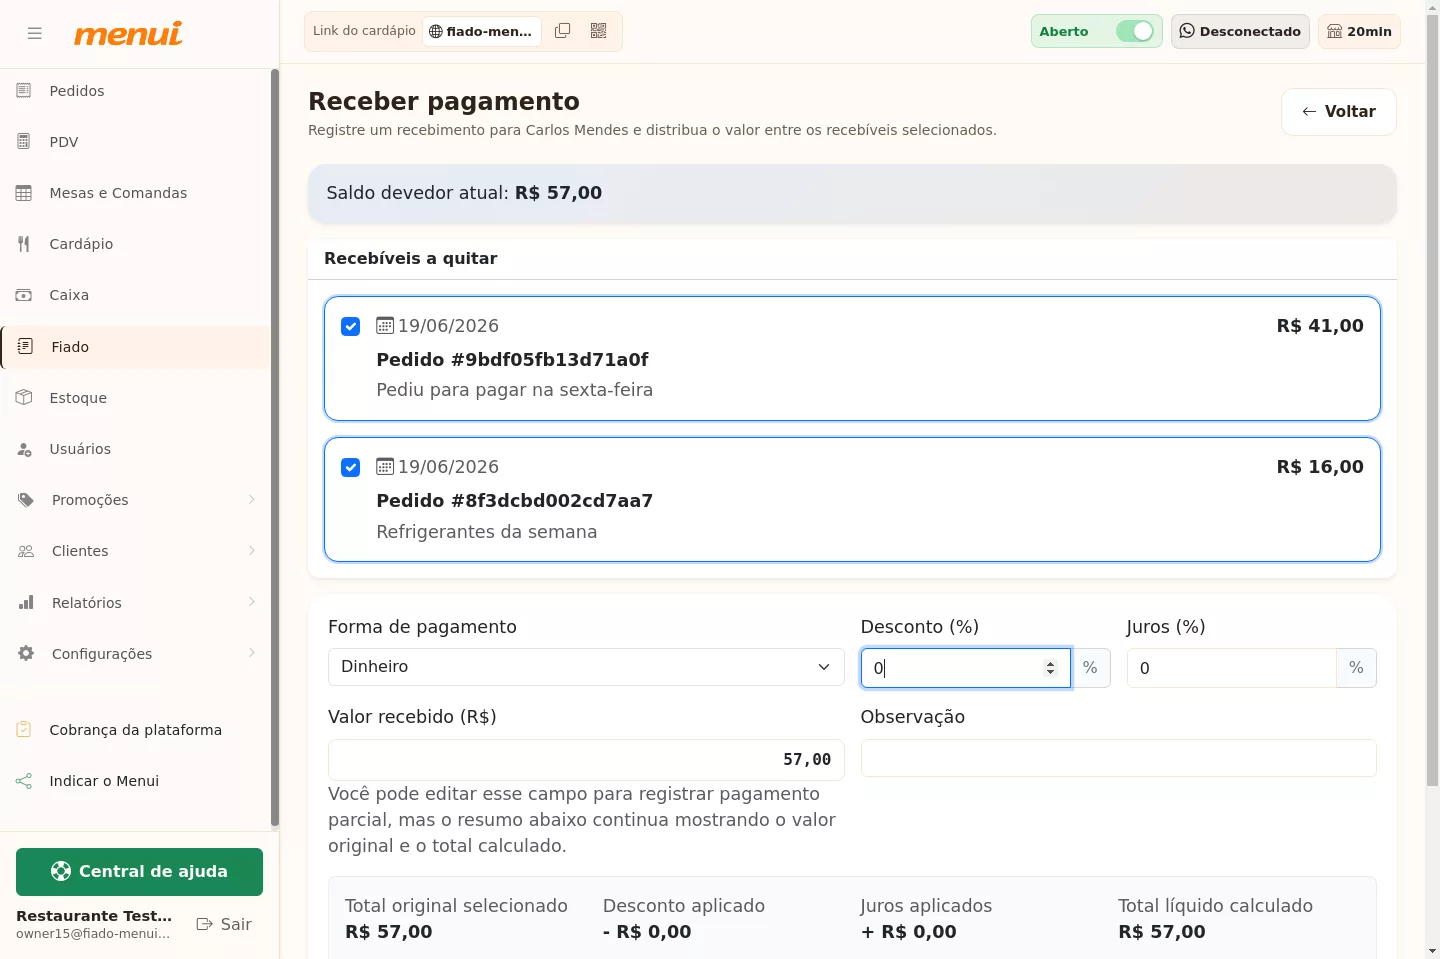Viewport: 1440px width, 959px height.
Task: Uncheck the R$ 41,00 receivable checkbox
Action: [350, 327]
